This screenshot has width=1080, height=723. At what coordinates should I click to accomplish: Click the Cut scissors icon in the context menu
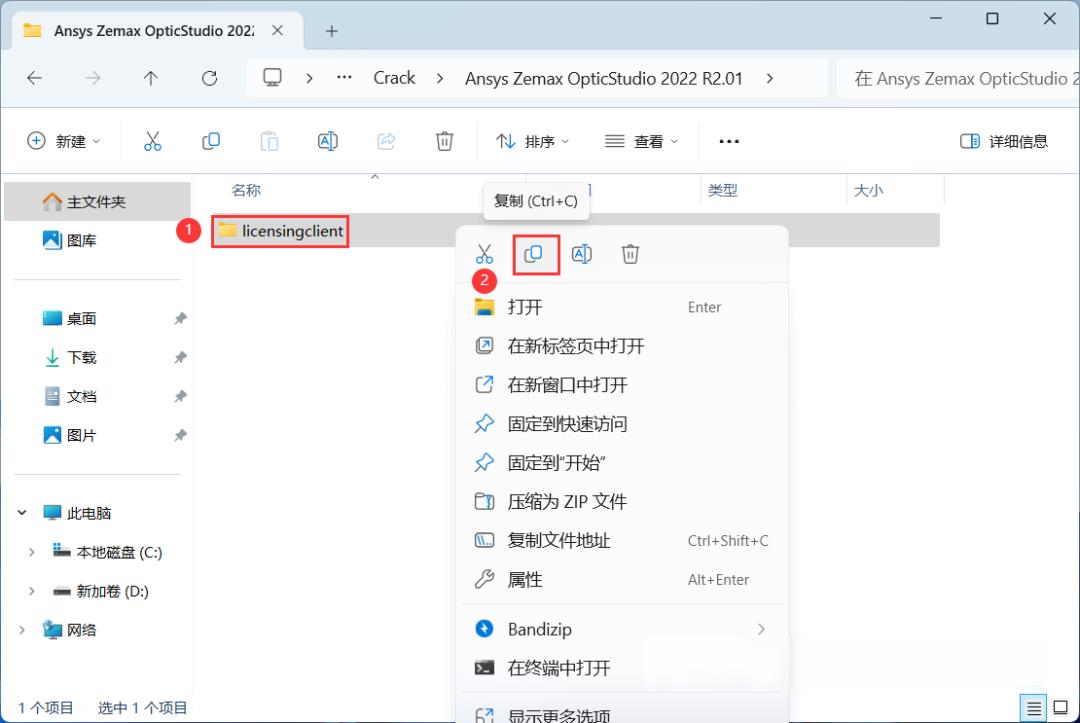click(x=484, y=254)
